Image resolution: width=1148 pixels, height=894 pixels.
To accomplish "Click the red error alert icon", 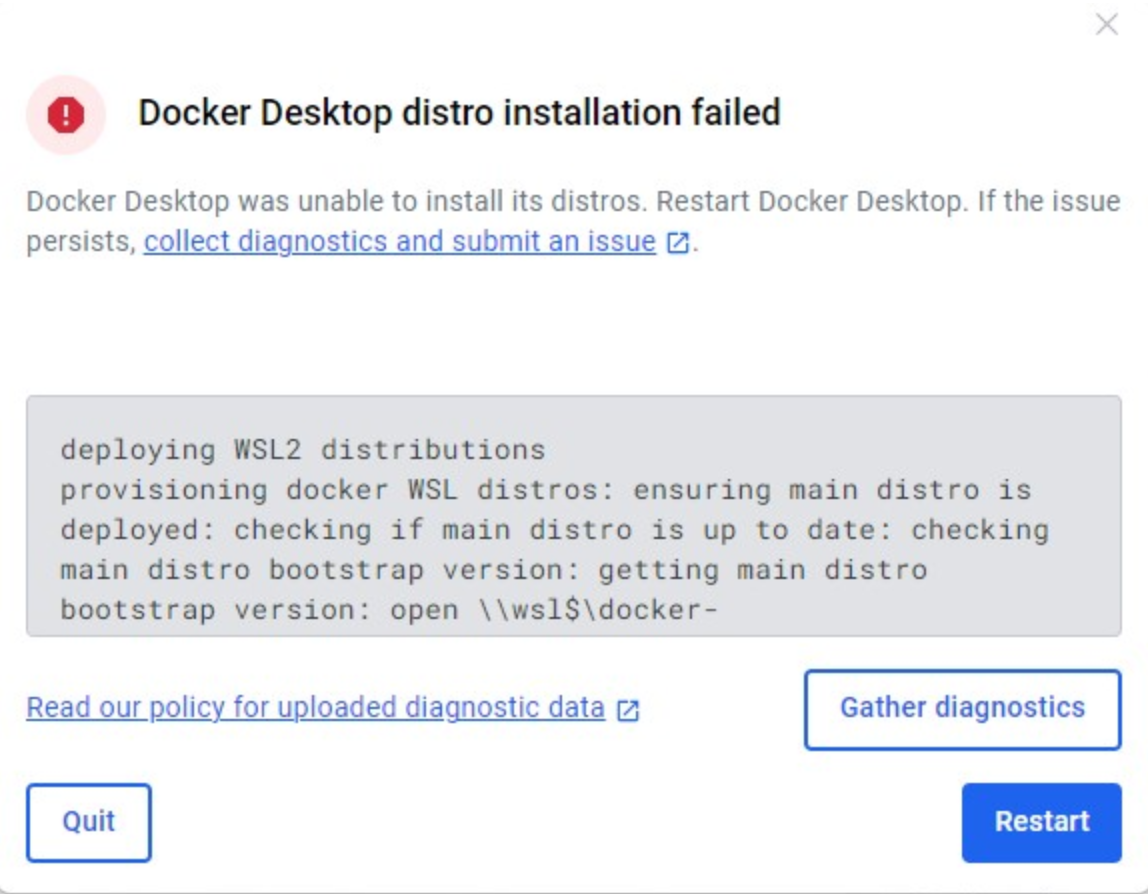I will pyautogui.click(x=66, y=115).
